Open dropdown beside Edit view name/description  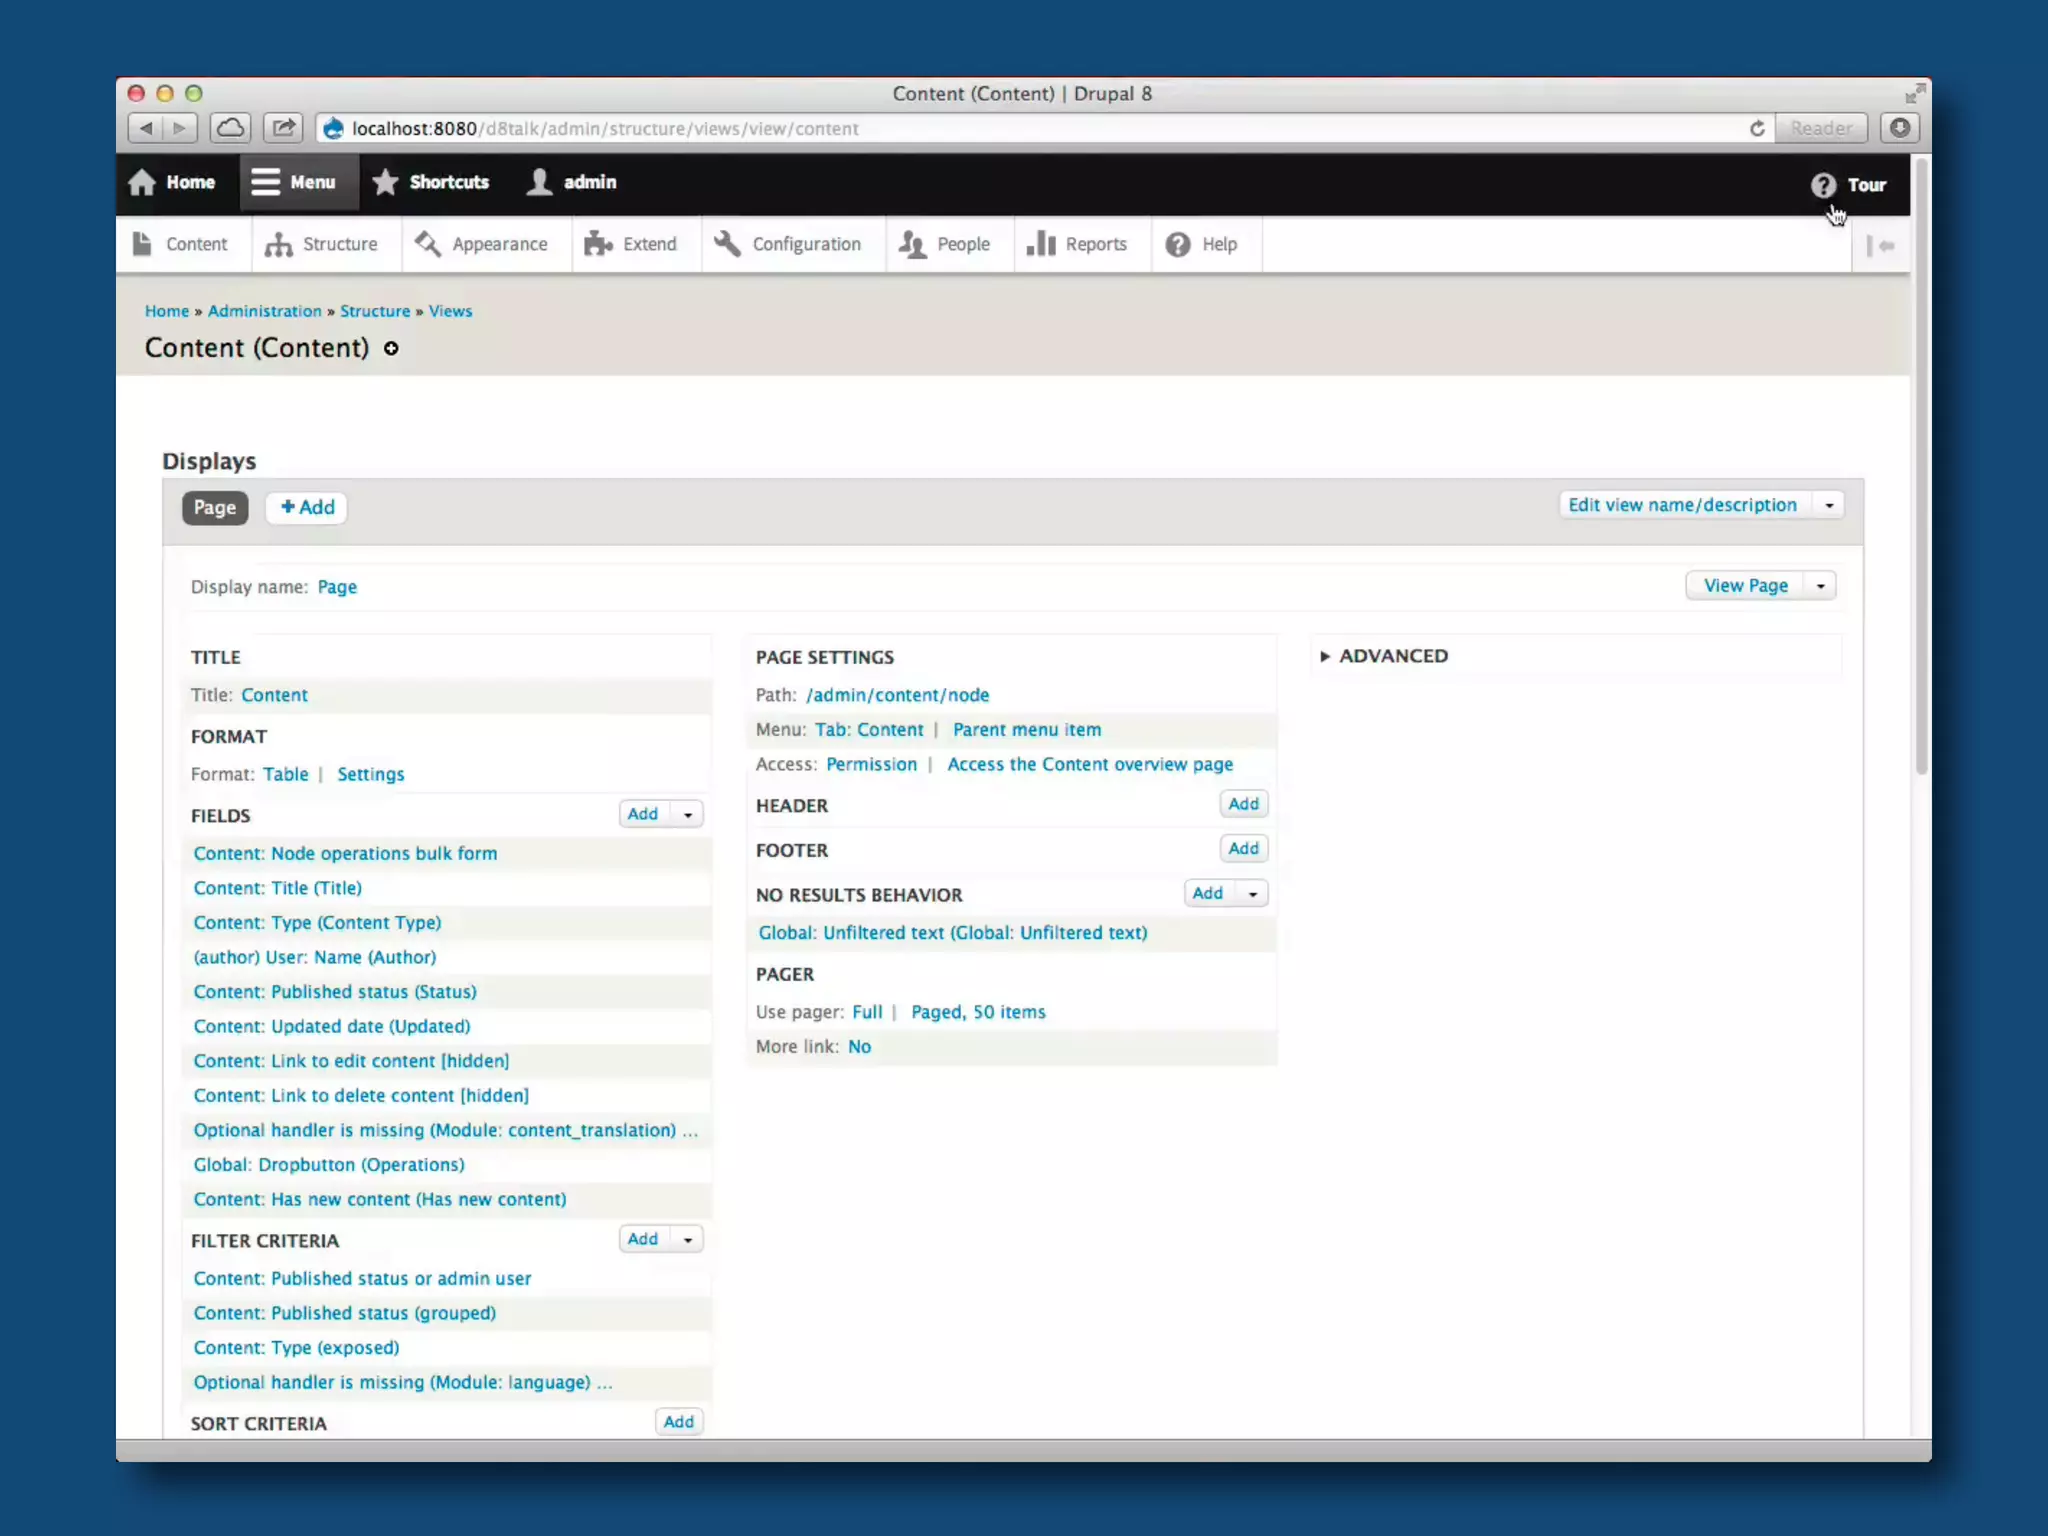tap(1829, 505)
